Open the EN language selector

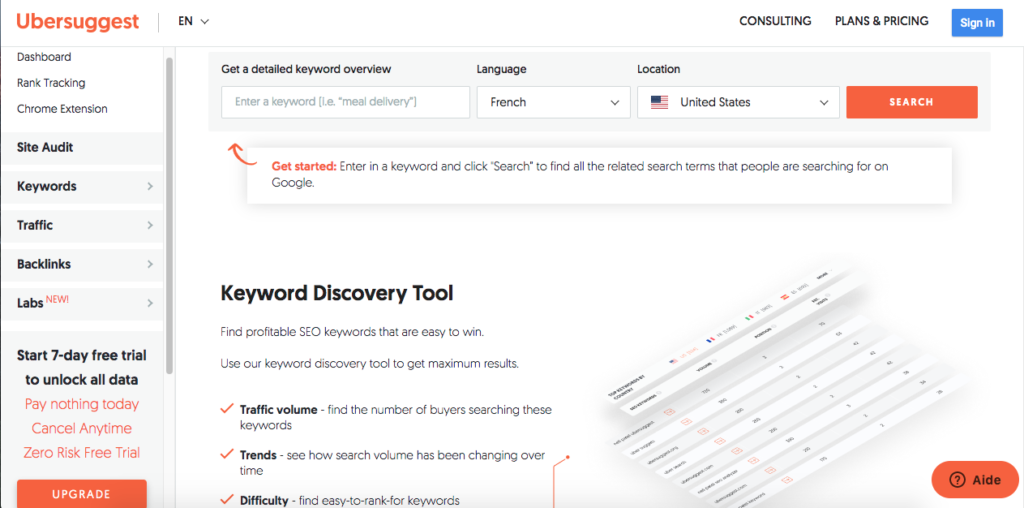[x=193, y=22]
